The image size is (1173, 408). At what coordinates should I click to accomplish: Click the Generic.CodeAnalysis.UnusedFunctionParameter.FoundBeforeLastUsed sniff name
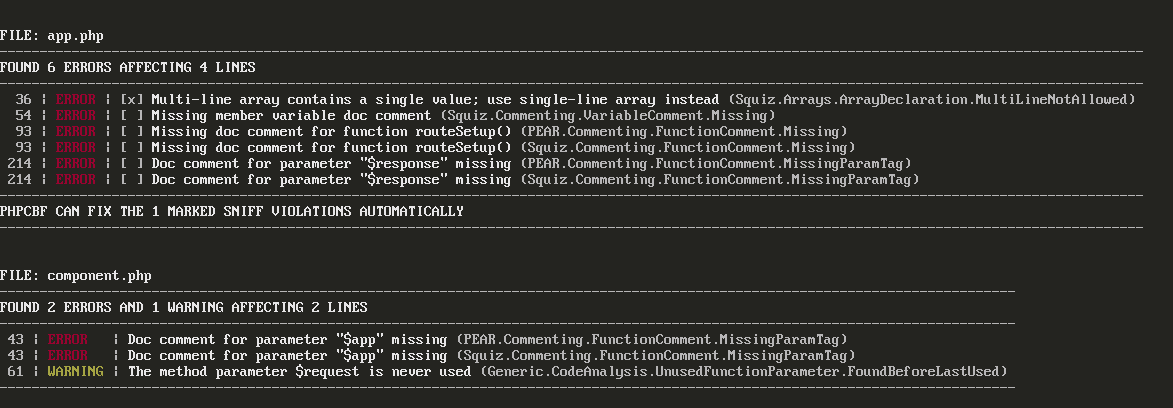point(743,371)
